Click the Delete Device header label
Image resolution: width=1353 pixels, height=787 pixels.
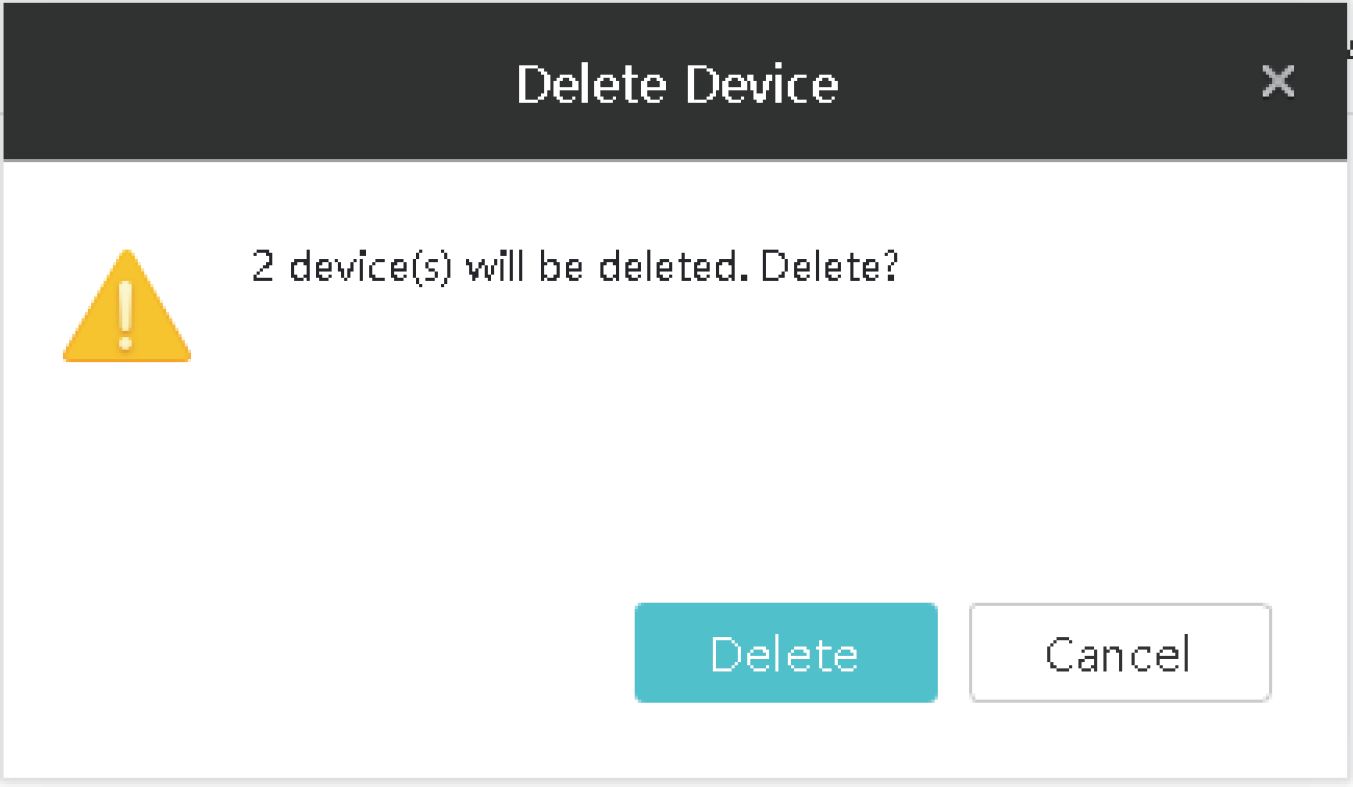[x=677, y=83]
